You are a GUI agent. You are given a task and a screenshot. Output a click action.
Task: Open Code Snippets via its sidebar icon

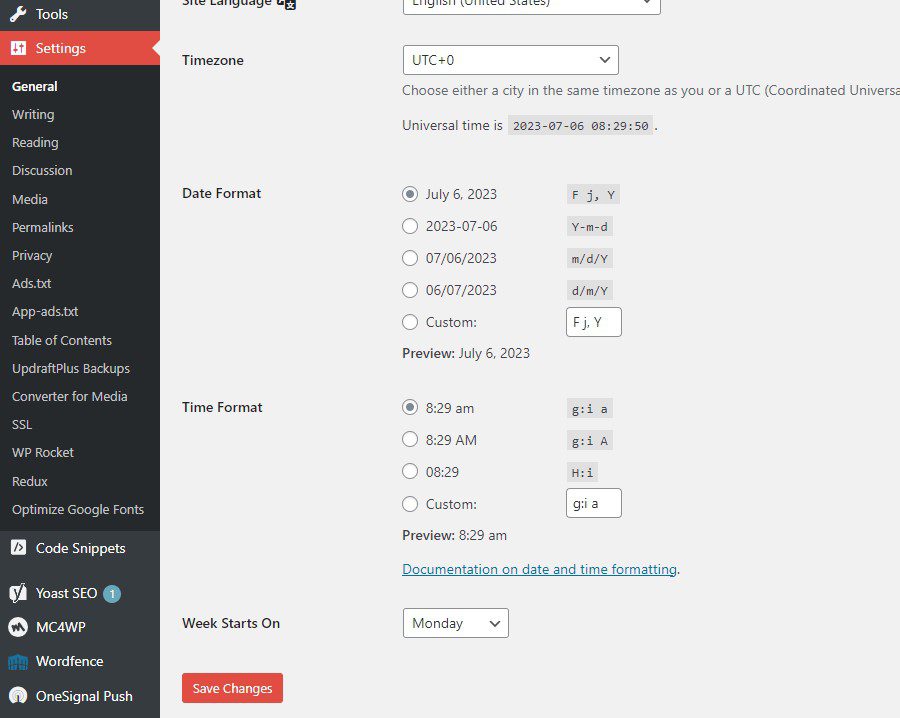click(x=18, y=548)
